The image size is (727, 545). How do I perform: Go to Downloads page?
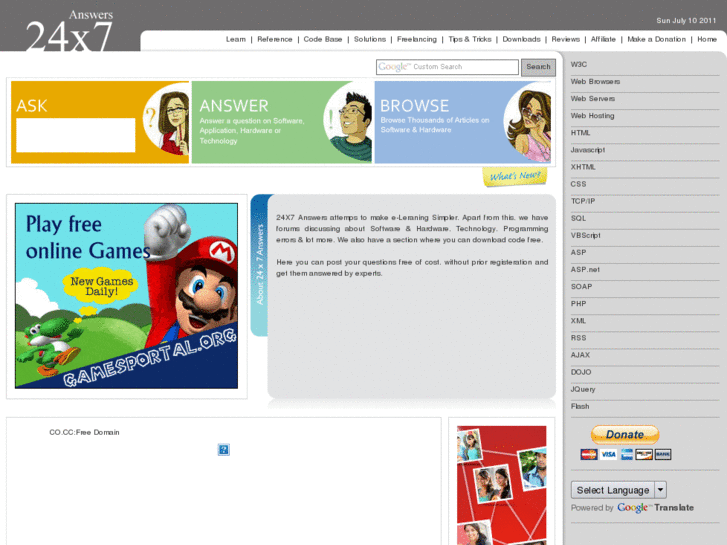click(x=521, y=39)
